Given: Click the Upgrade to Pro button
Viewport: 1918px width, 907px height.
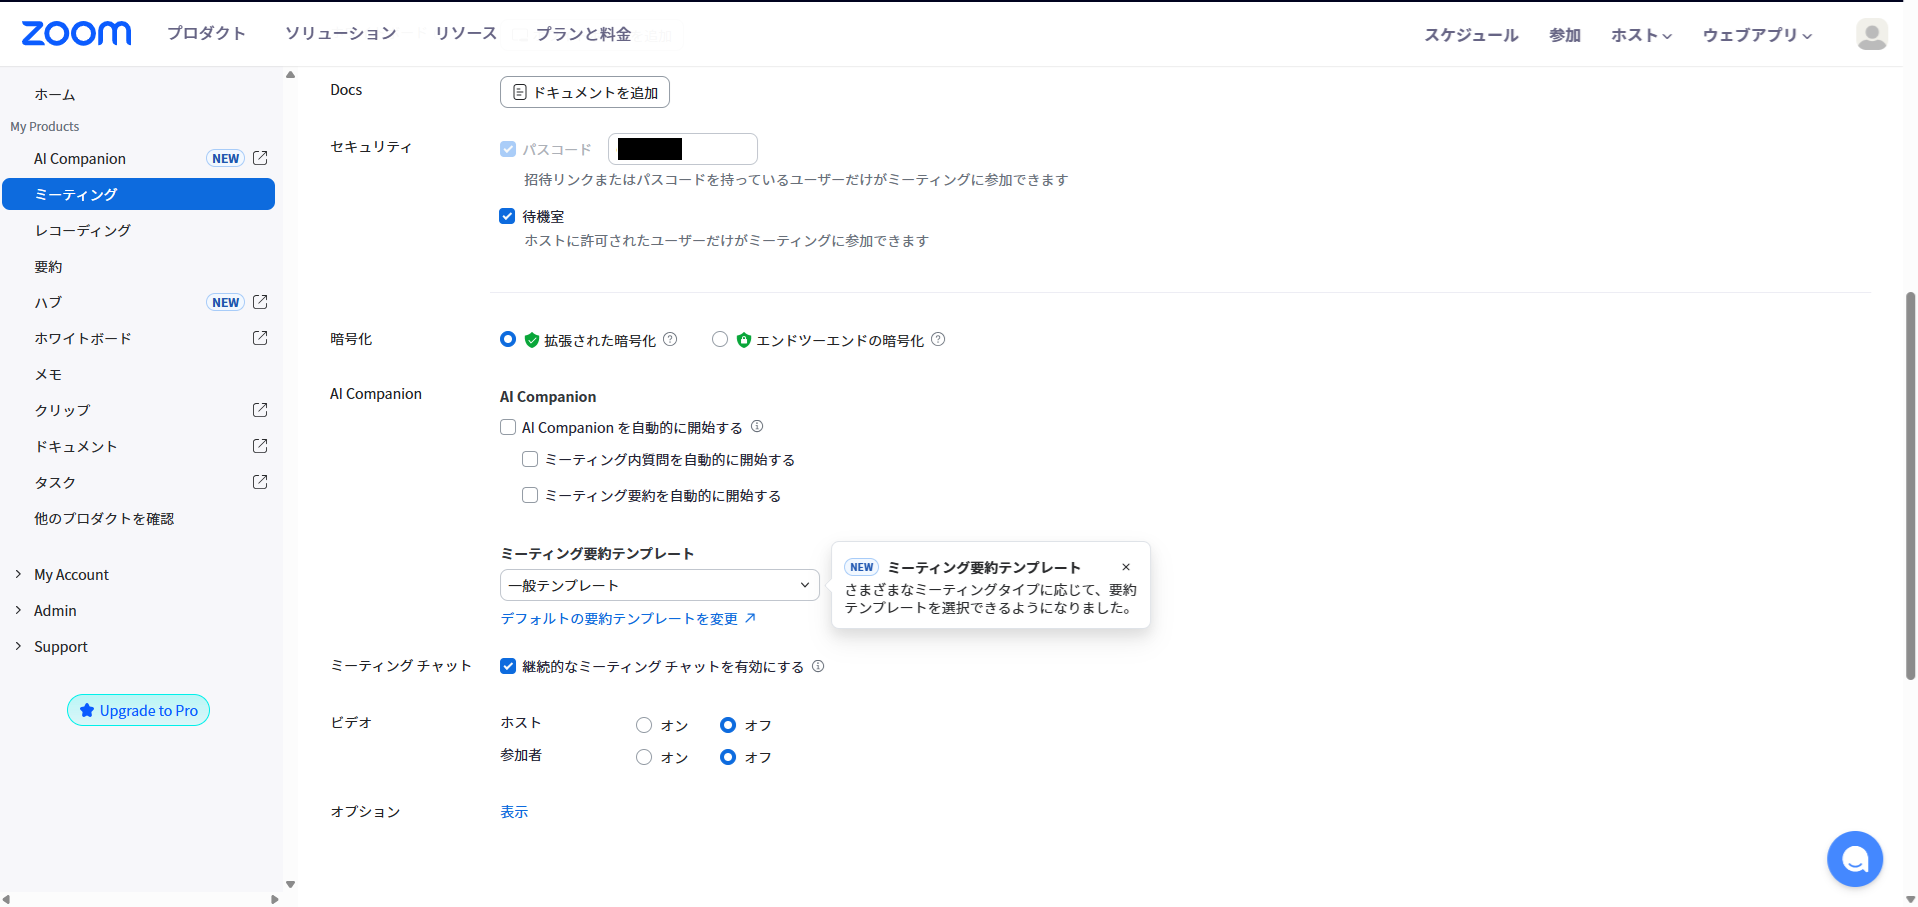Looking at the screenshot, I should tap(138, 710).
